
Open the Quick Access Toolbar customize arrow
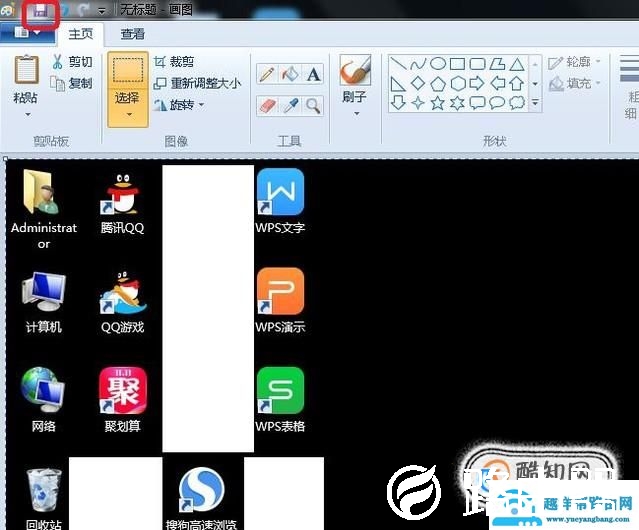click(102, 11)
